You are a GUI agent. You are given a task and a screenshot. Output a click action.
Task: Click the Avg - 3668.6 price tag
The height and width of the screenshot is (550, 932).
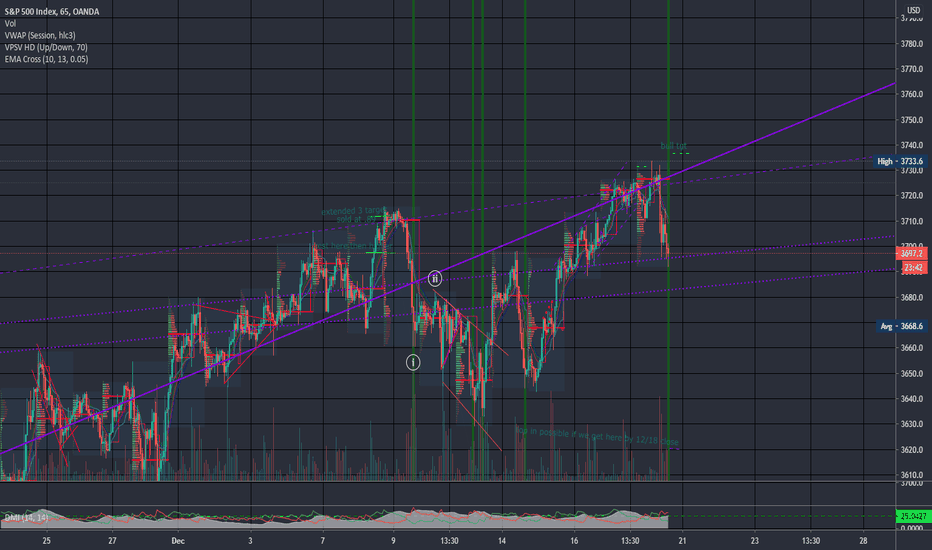pyautogui.click(x=901, y=326)
